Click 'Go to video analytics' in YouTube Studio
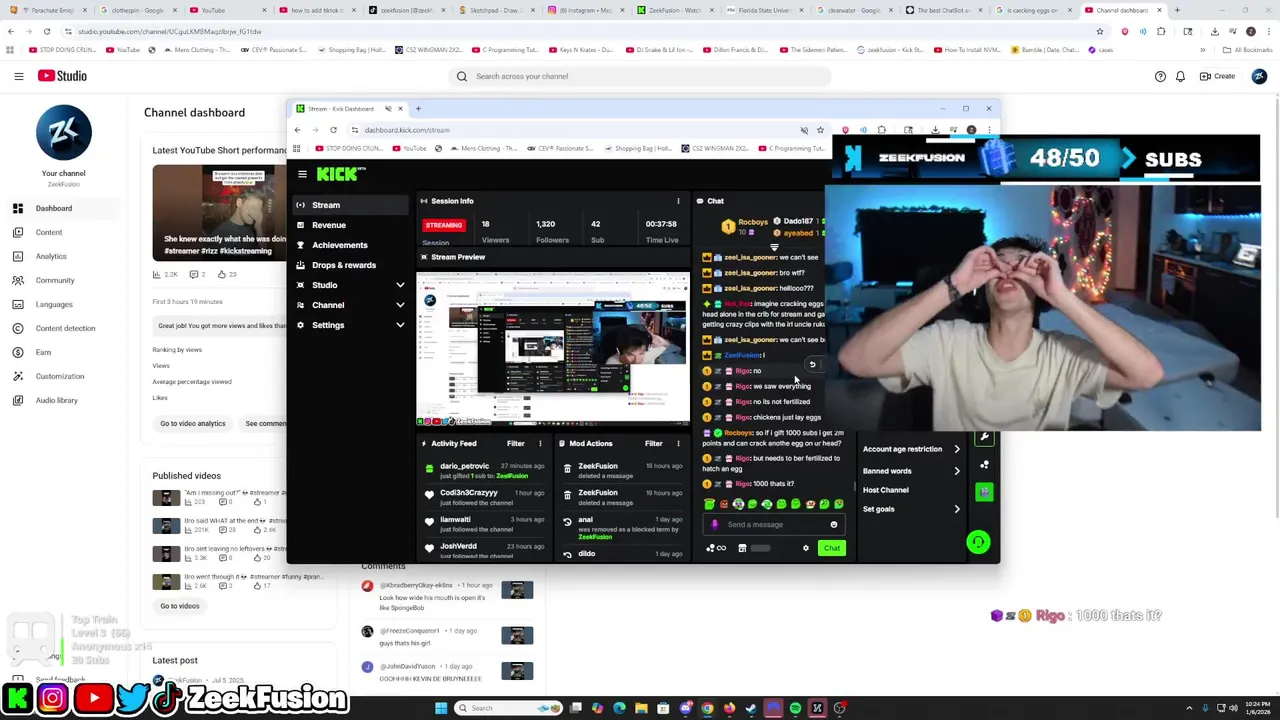Viewport: 1280px width, 720px height. coord(193,423)
